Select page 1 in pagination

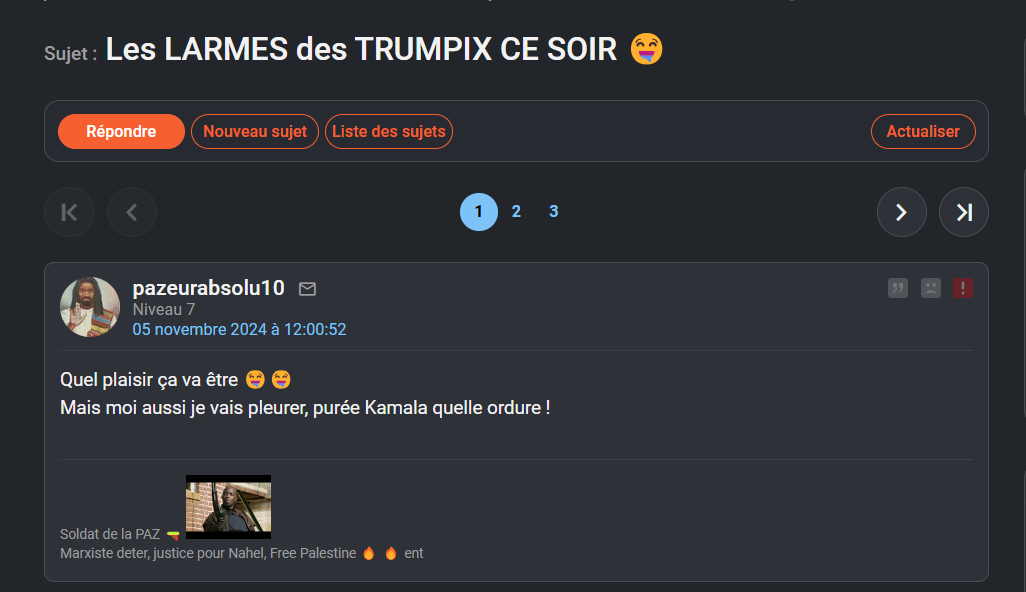point(479,212)
